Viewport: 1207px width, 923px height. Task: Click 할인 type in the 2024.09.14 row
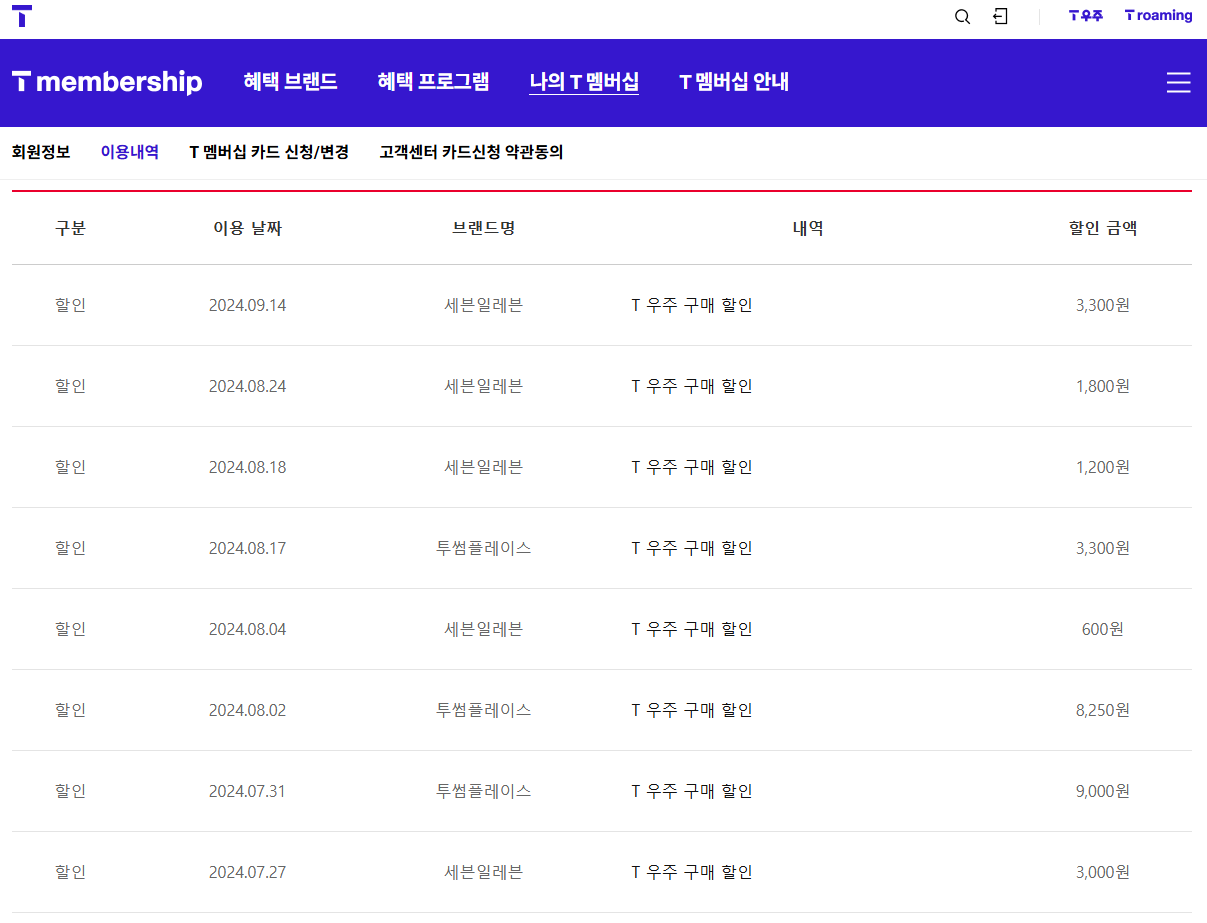click(70, 305)
